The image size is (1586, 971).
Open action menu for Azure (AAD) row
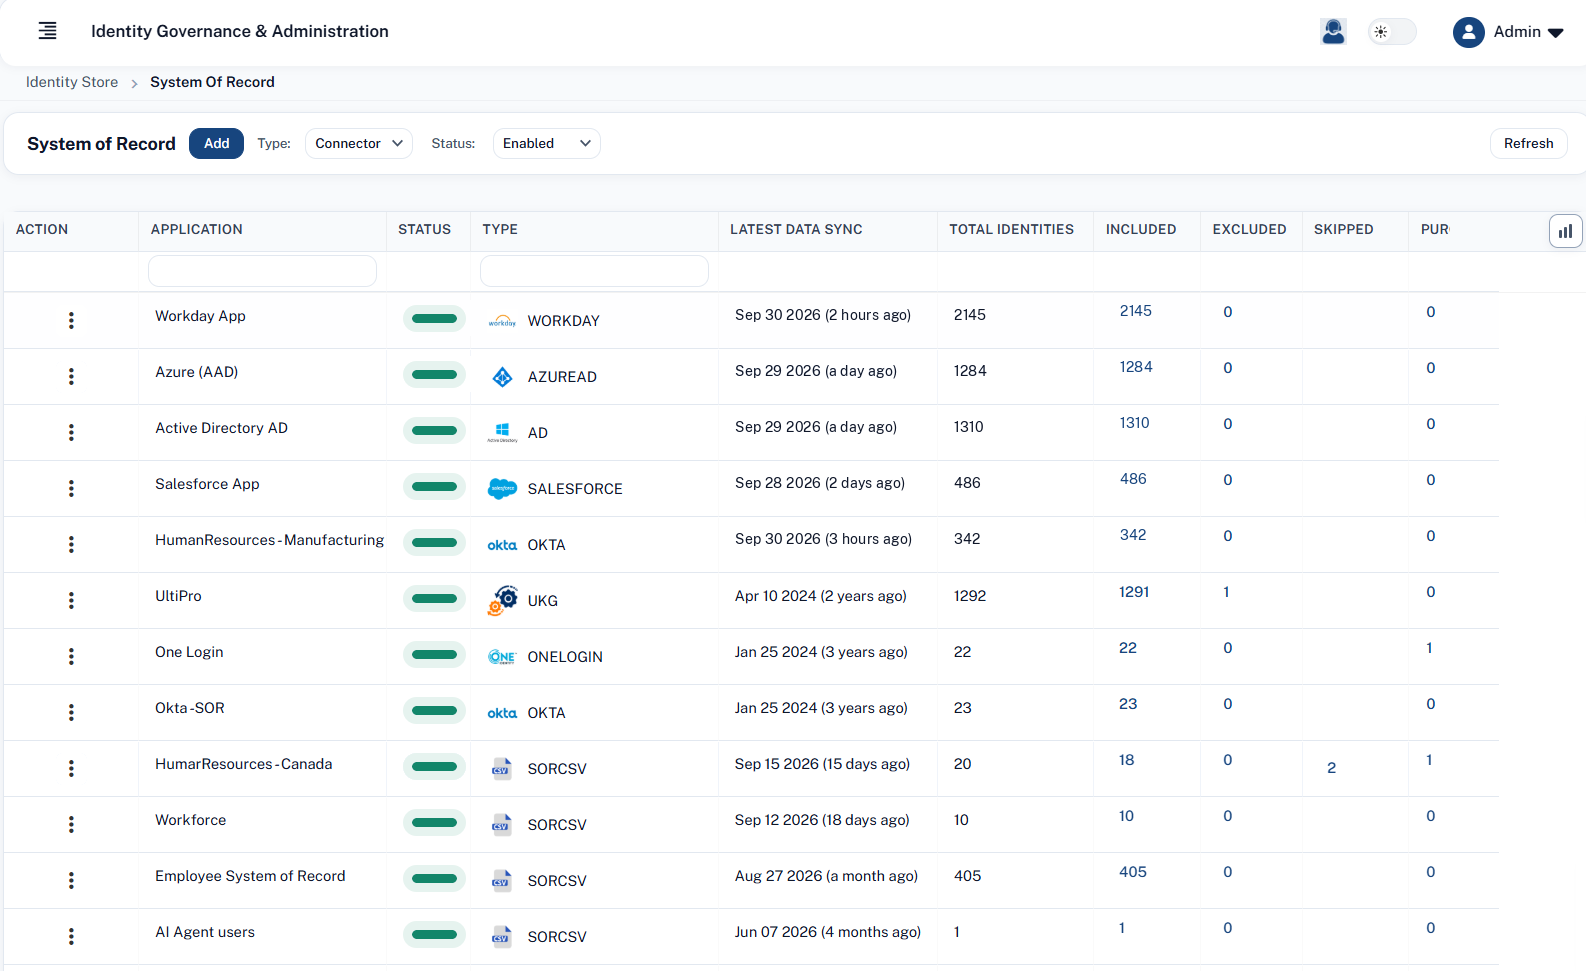click(x=71, y=376)
